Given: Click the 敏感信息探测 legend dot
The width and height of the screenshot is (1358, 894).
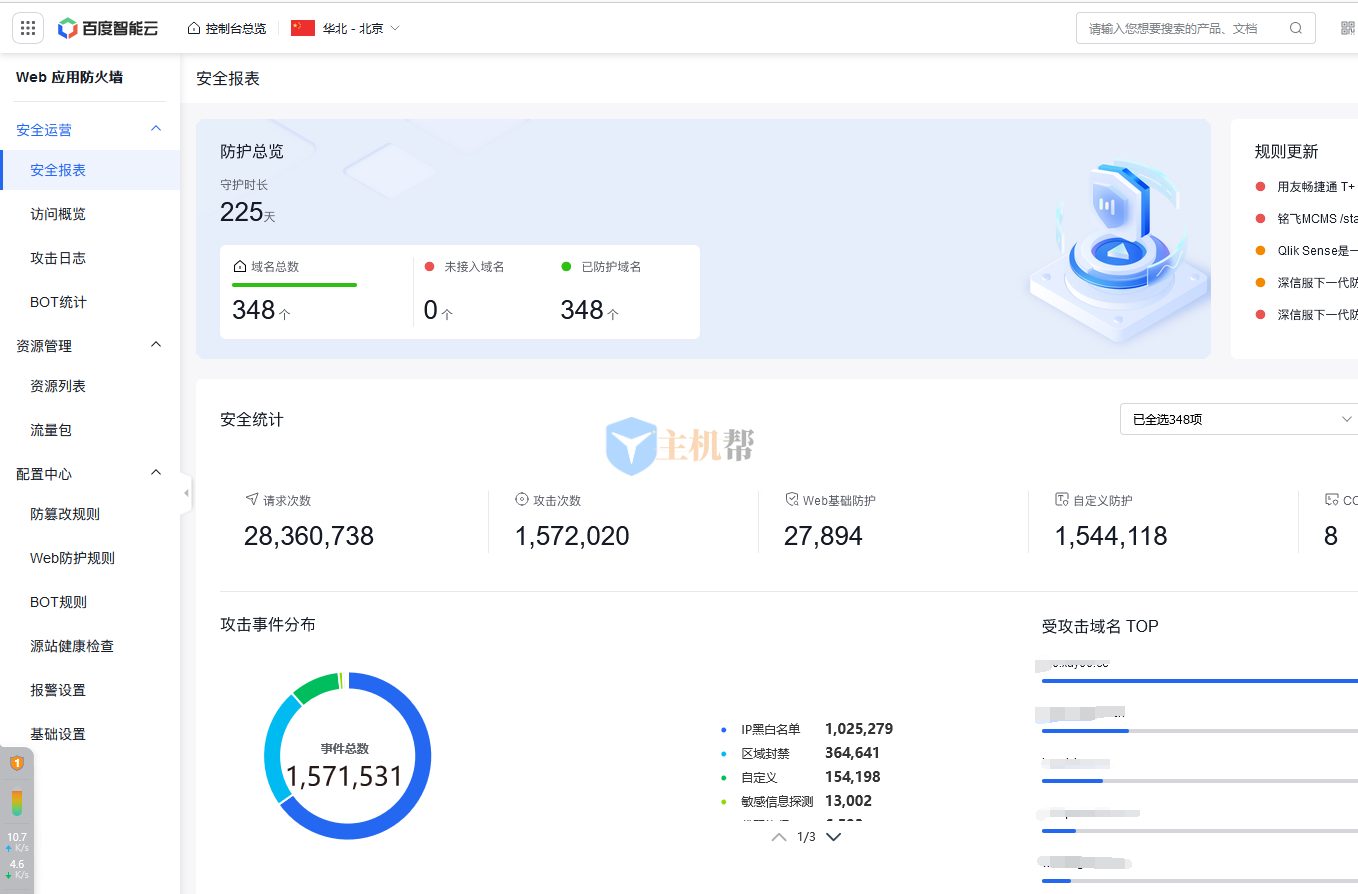Looking at the screenshot, I should click(x=724, y=801).
